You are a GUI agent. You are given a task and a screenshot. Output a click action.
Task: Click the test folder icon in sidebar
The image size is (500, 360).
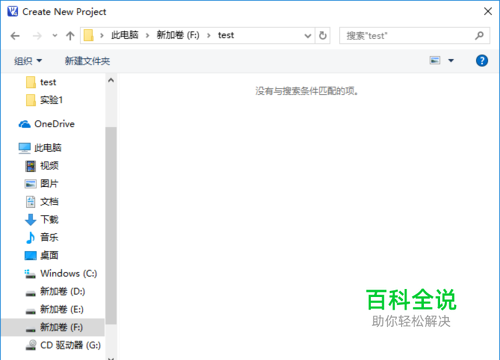coord(31,82)
